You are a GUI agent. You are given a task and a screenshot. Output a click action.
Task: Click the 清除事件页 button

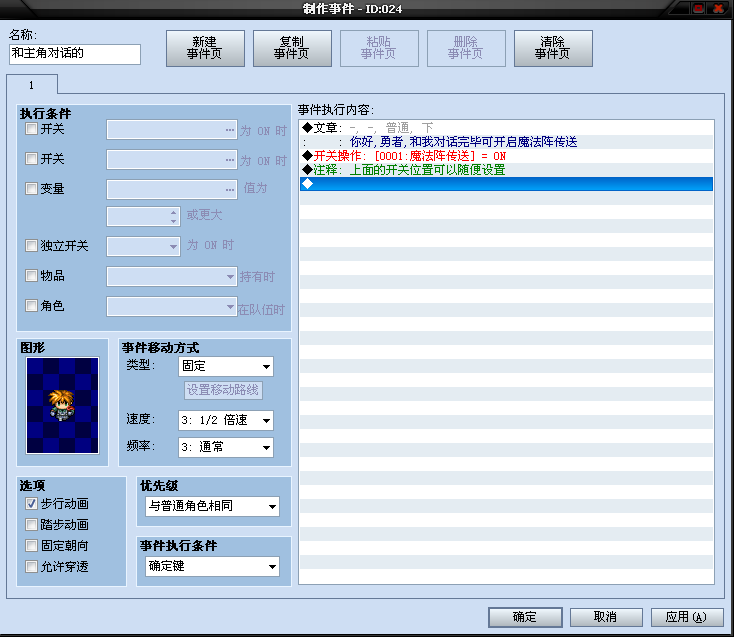tap(553, 48)
